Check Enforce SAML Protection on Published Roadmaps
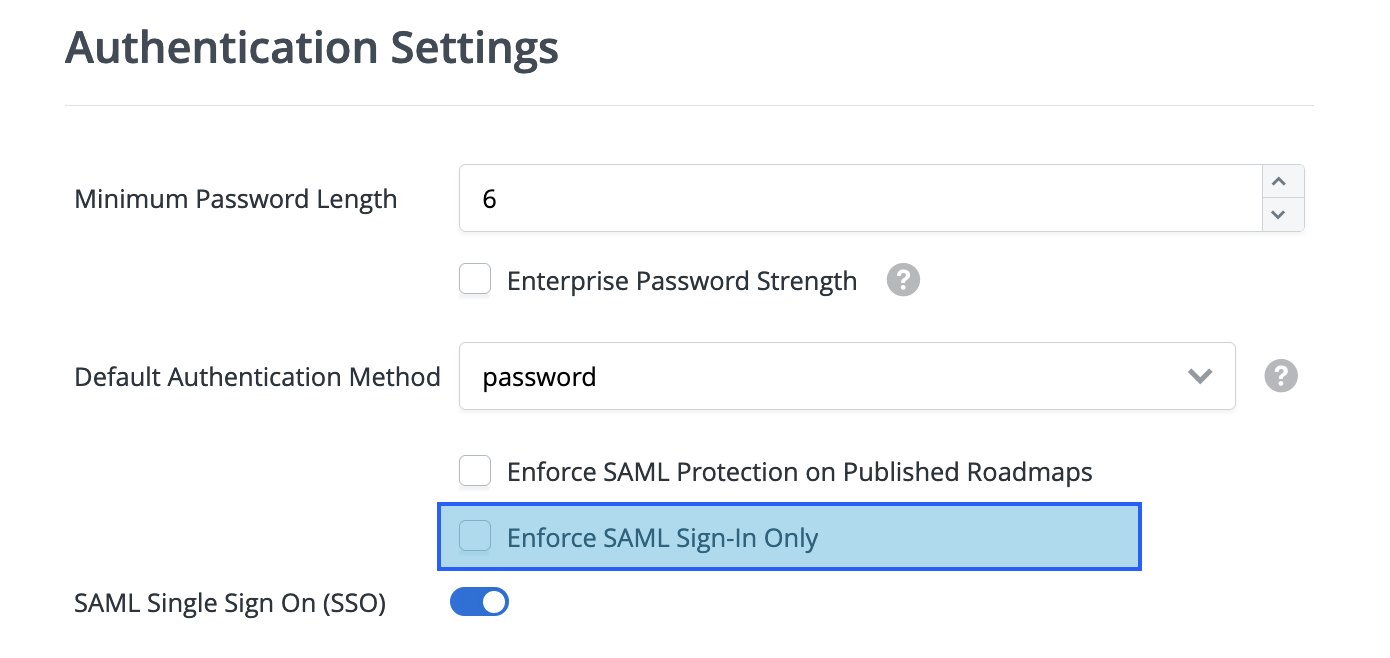Image resolution: width=1390 pixels, height=658 pixels. (475, 470)
